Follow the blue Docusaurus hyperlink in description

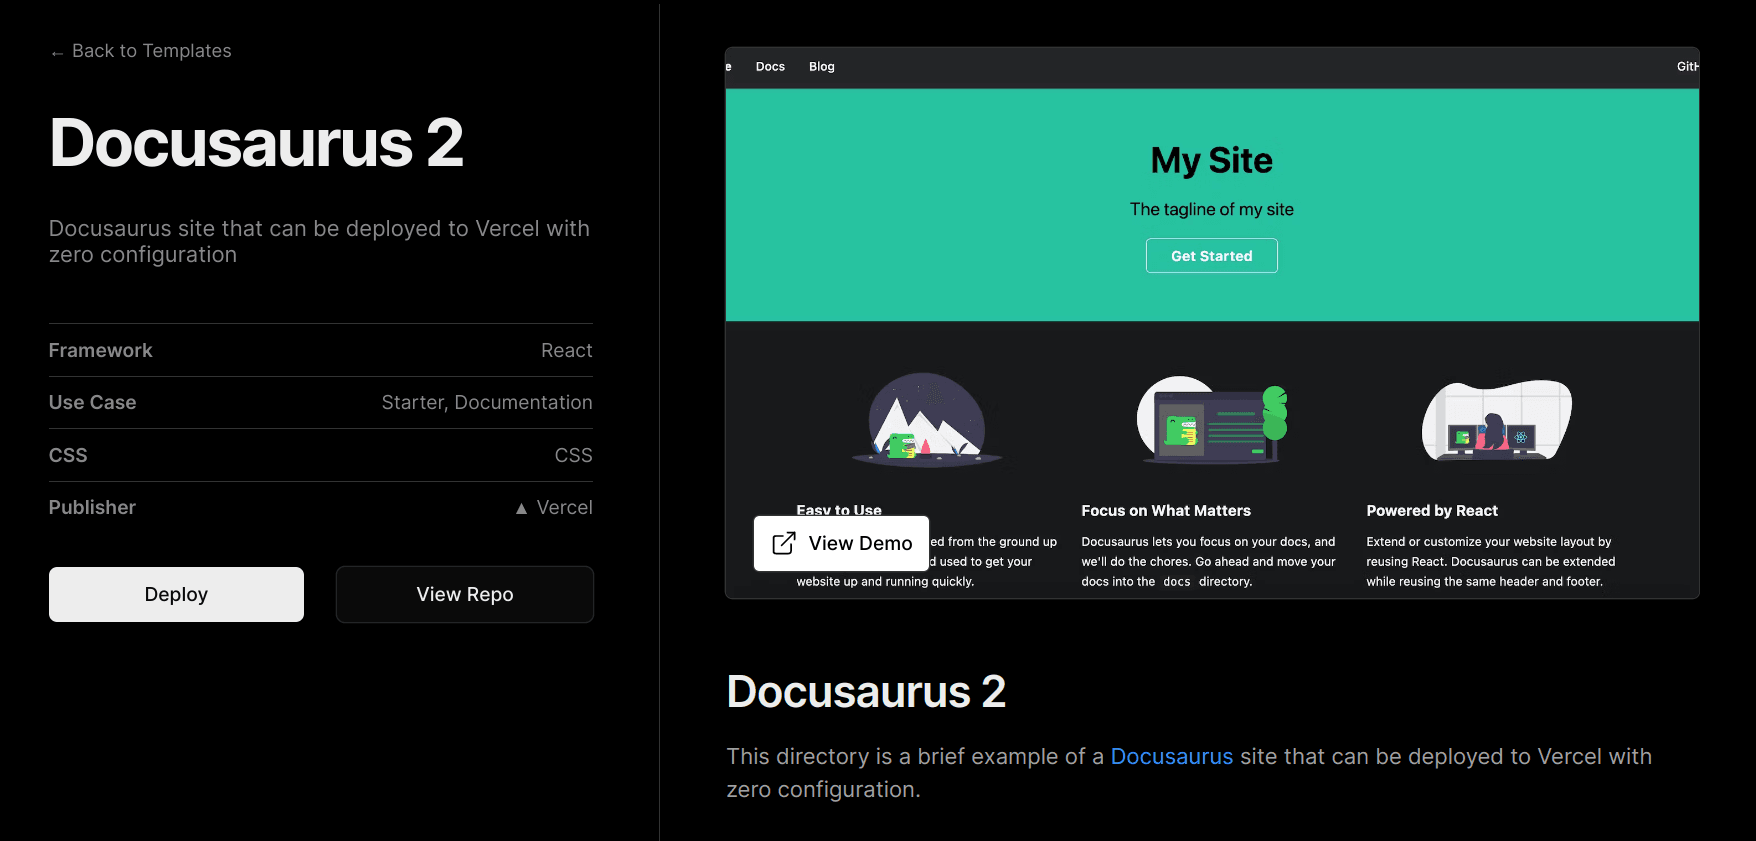1171,757
